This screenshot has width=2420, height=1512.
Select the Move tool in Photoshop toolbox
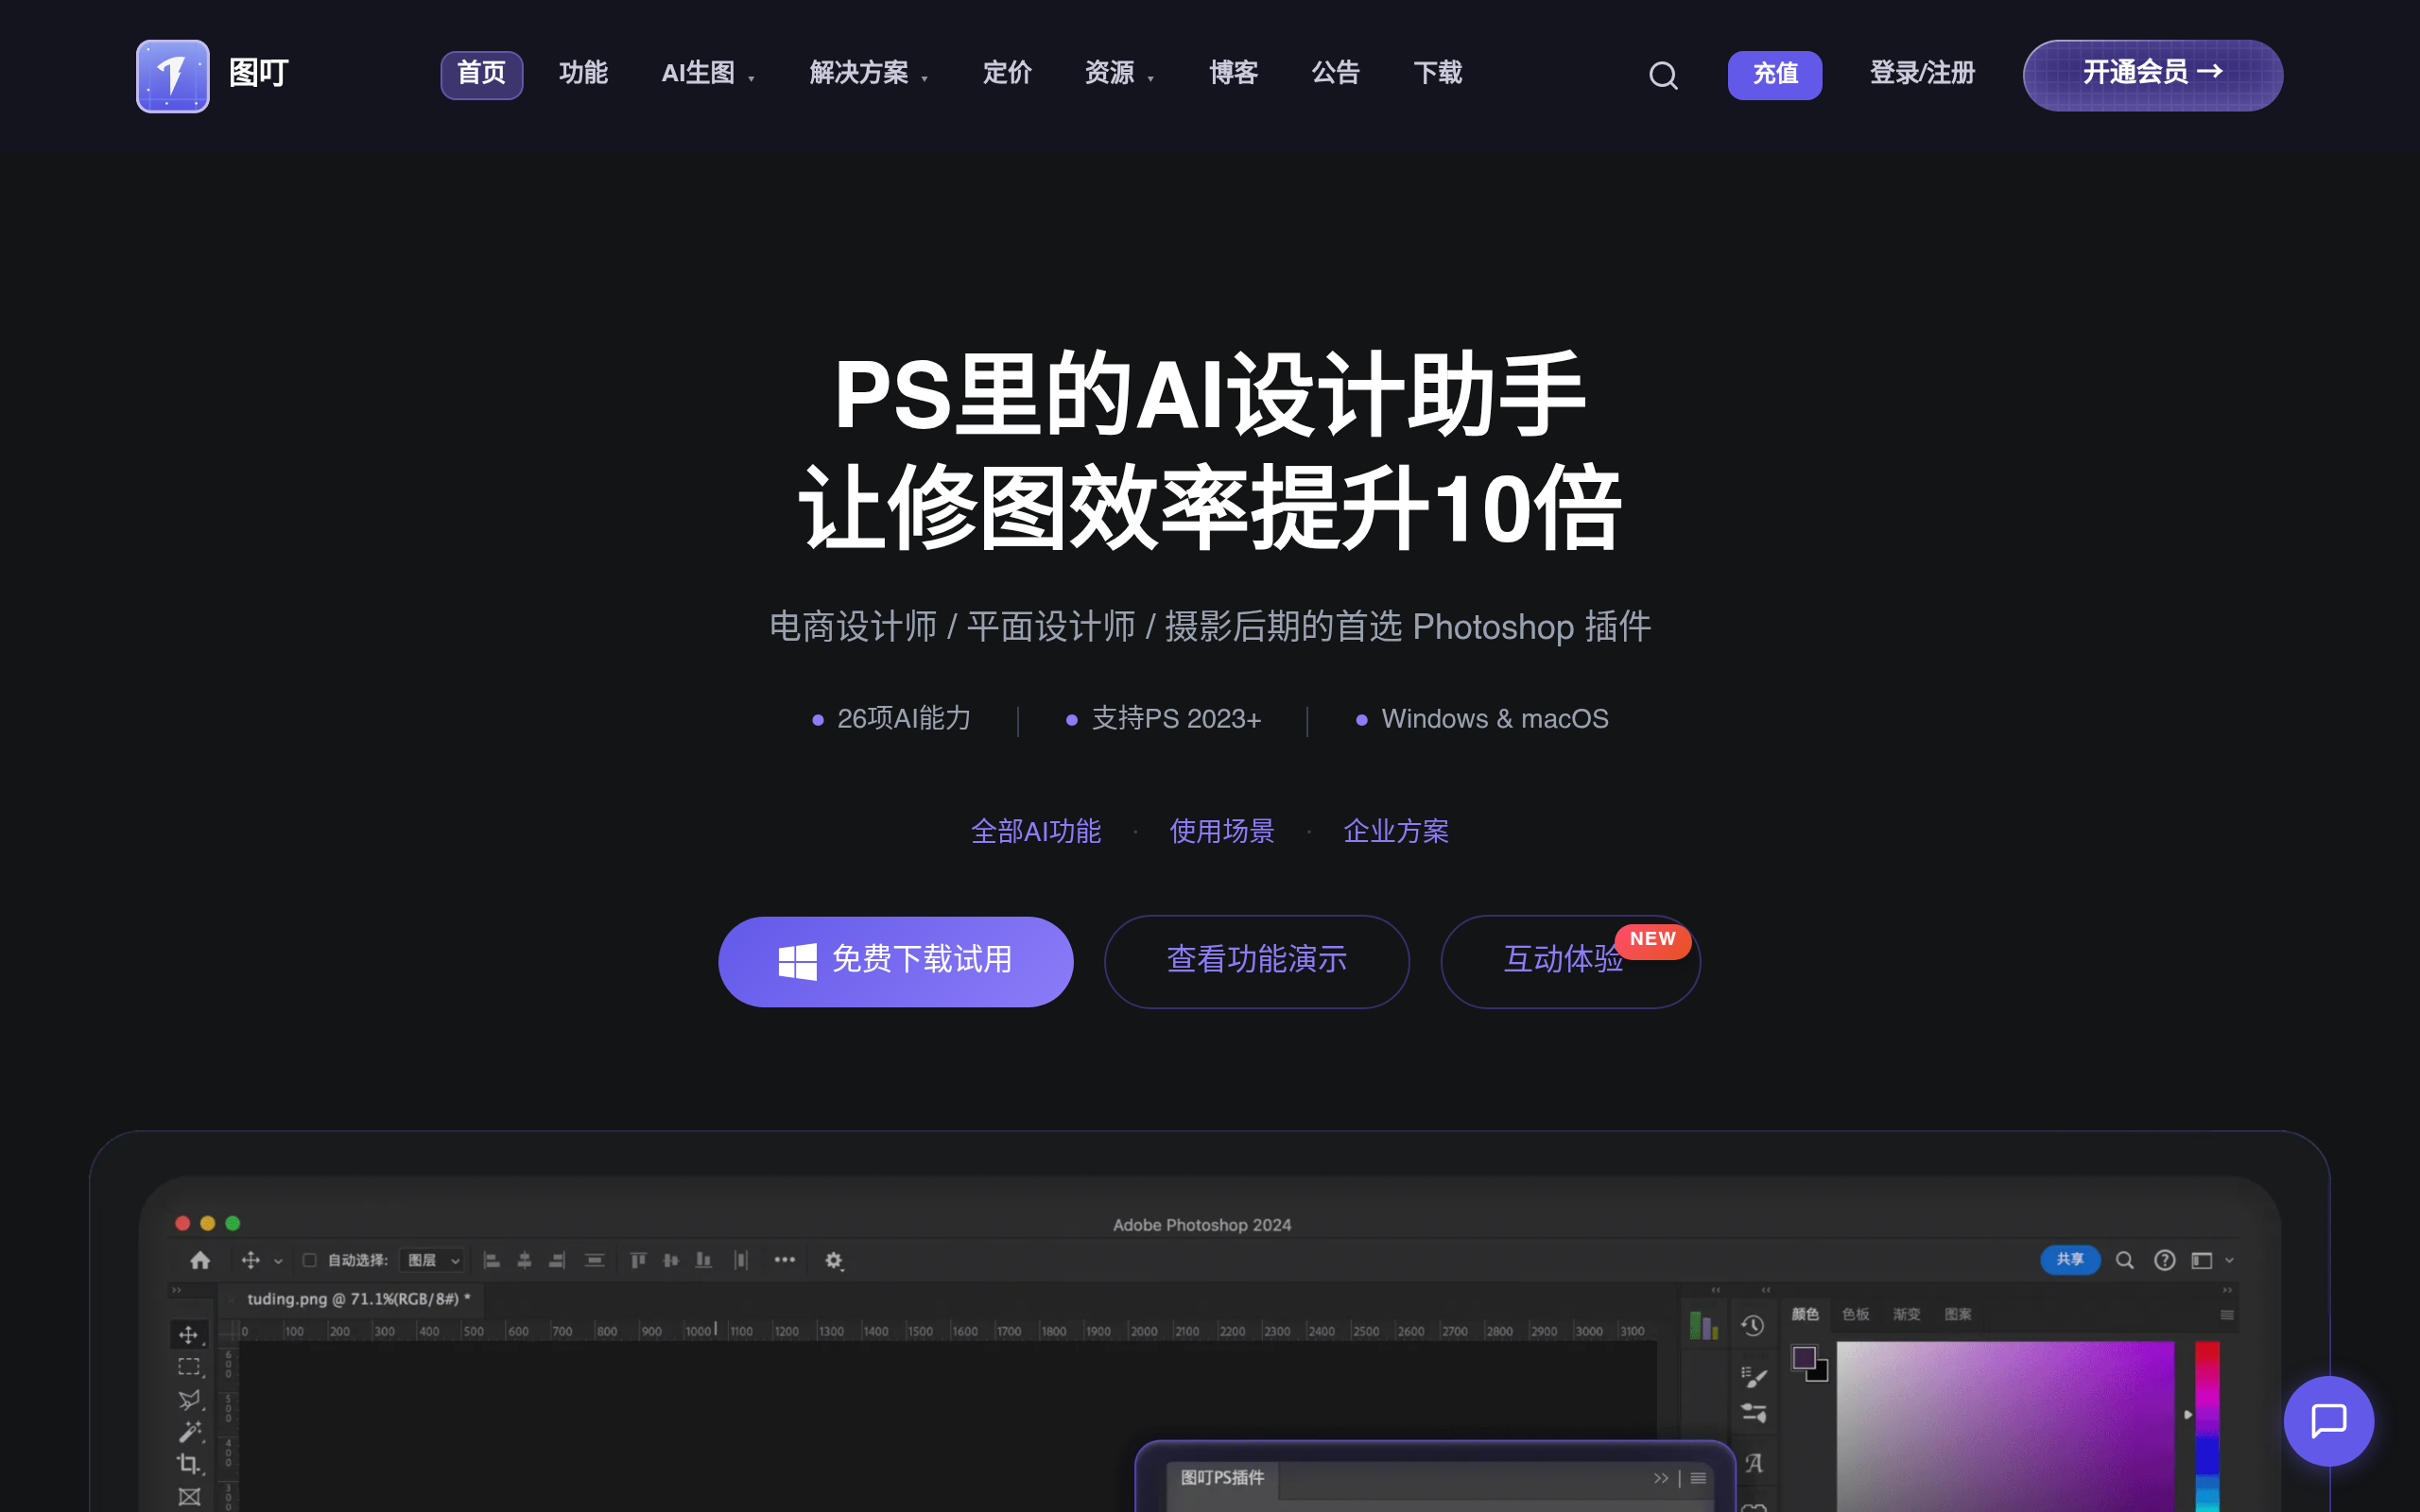[x=188, y=1335]
